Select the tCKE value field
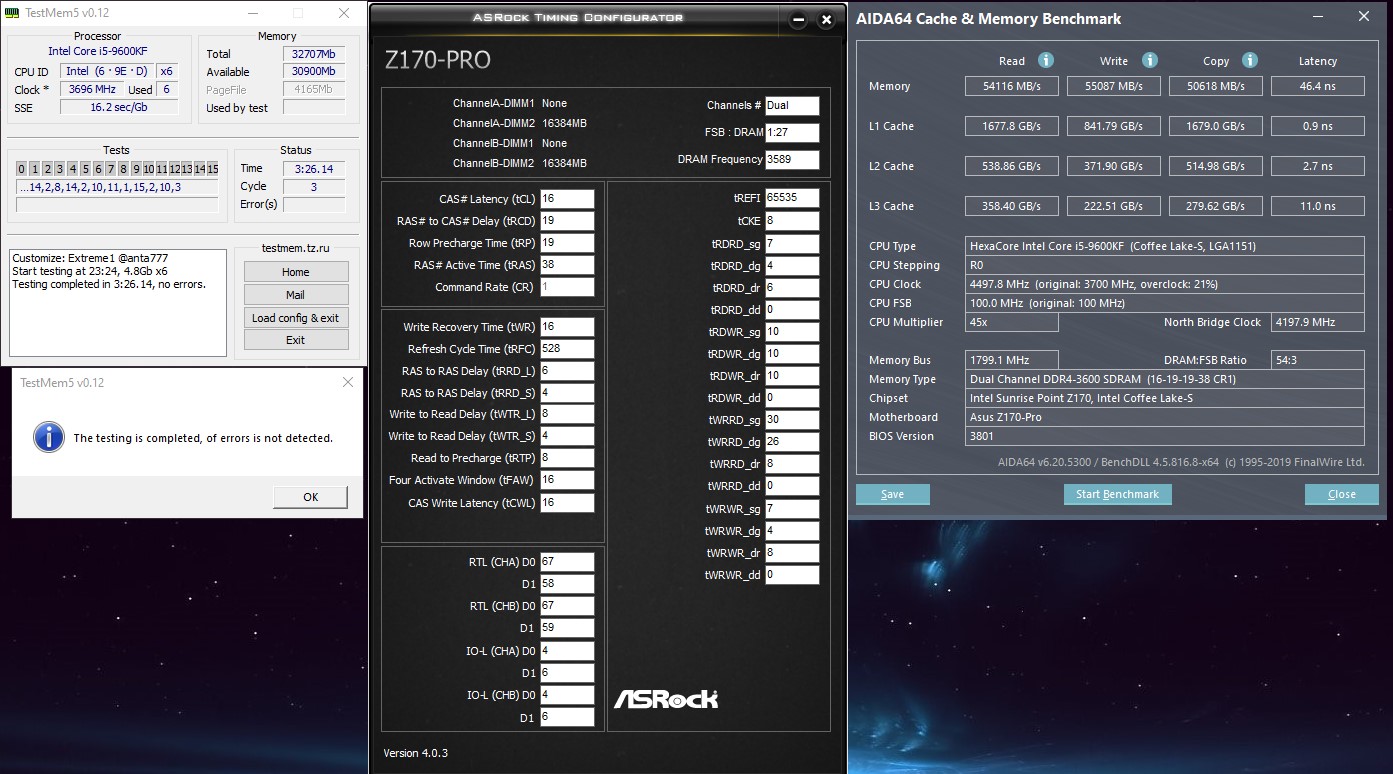 tap(792, 221)
